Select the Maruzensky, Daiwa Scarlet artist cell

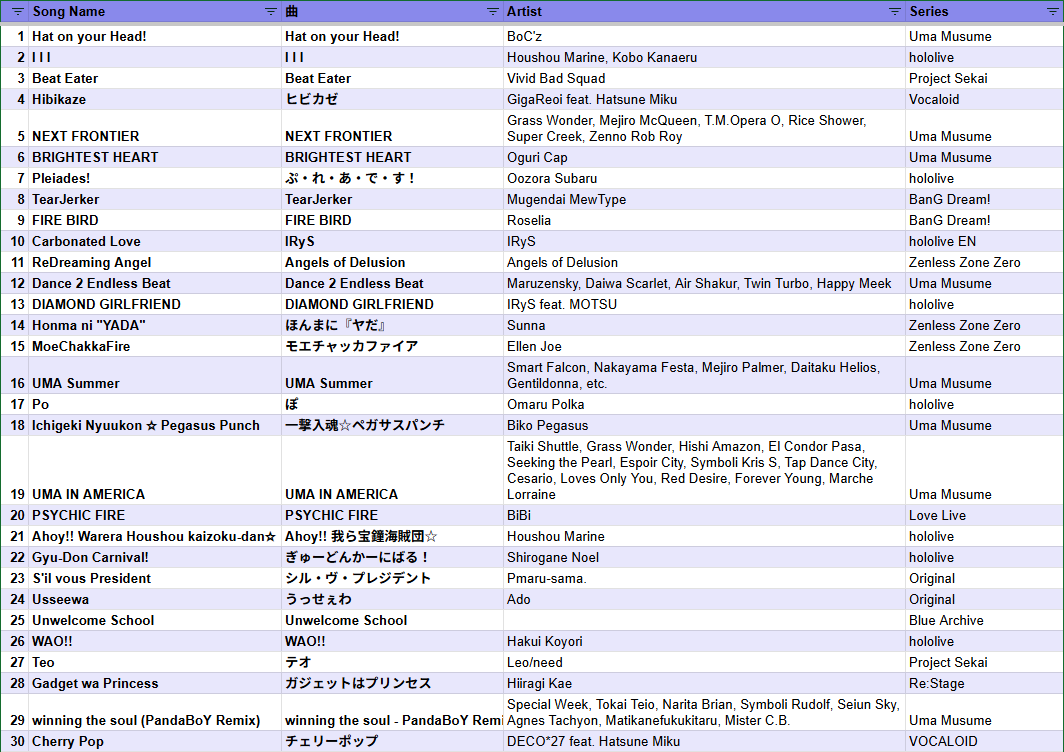[x=704, y=284]
